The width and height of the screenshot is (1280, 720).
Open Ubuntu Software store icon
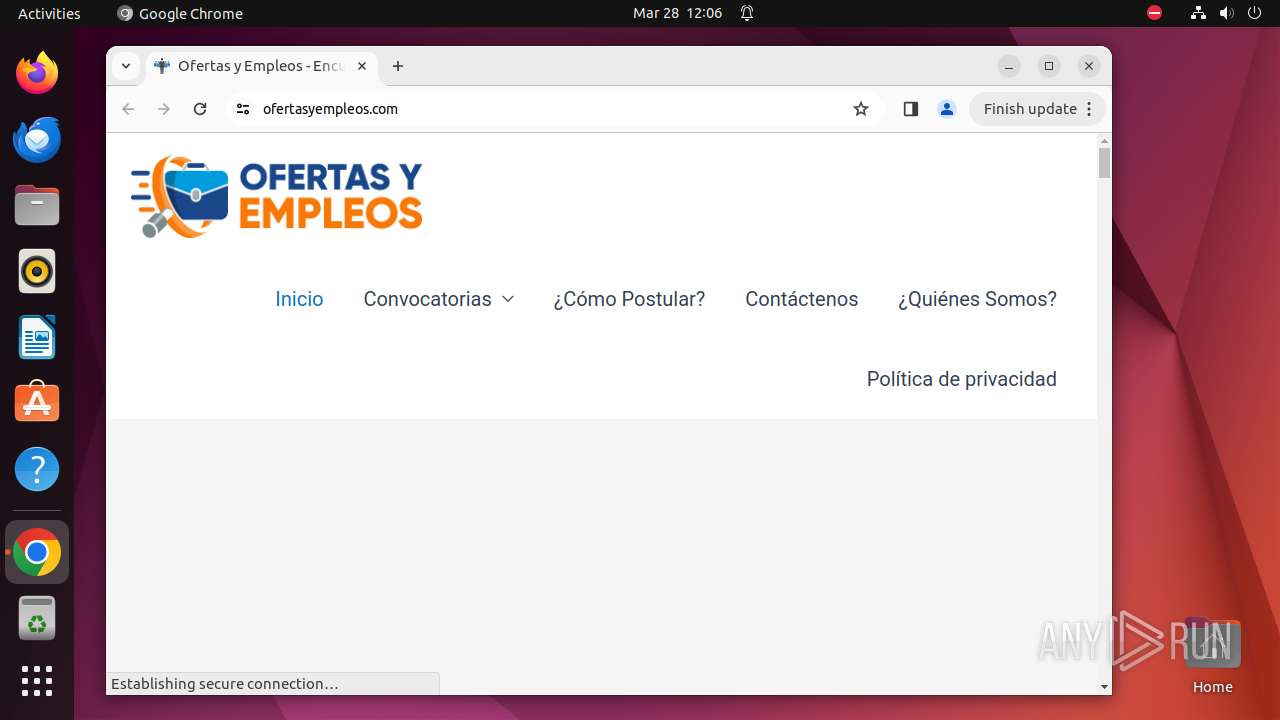pyautogui.click(x=37, y=403)
